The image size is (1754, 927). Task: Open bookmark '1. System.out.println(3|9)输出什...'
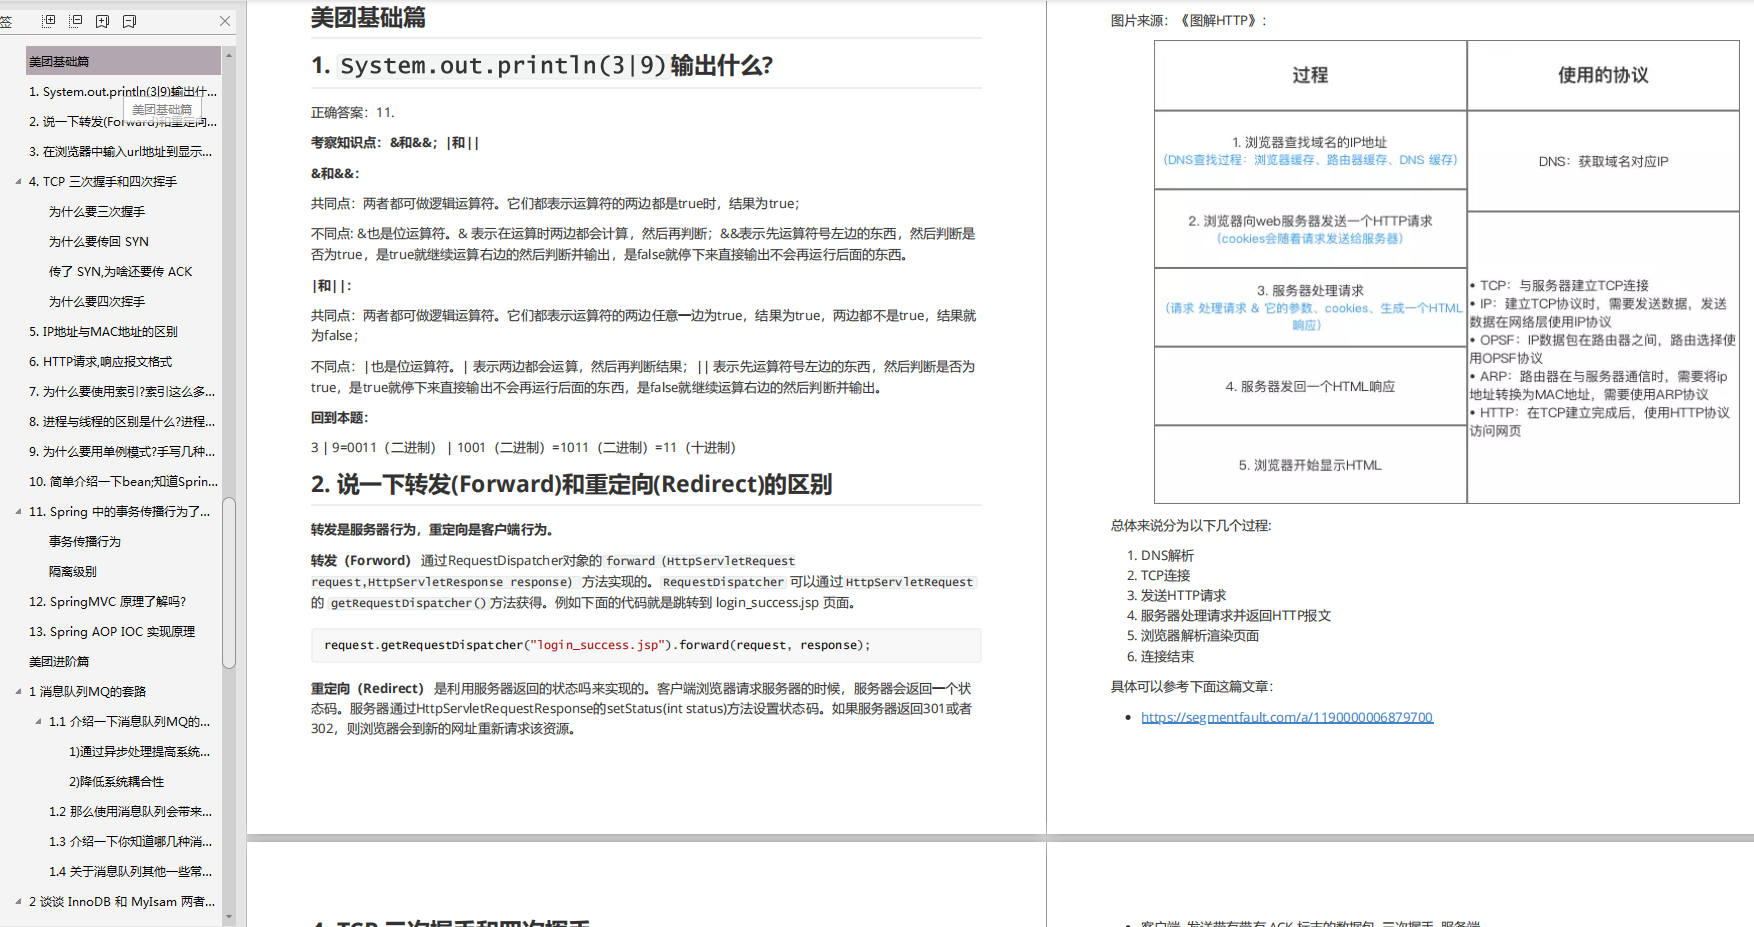tap(123, 92)
